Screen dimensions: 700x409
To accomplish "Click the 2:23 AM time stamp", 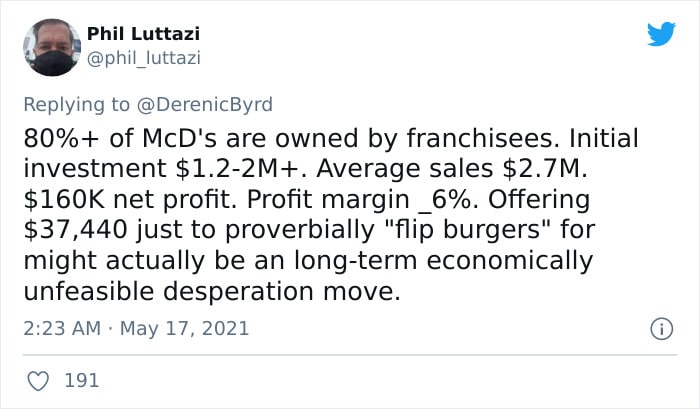I will [62, 329].
